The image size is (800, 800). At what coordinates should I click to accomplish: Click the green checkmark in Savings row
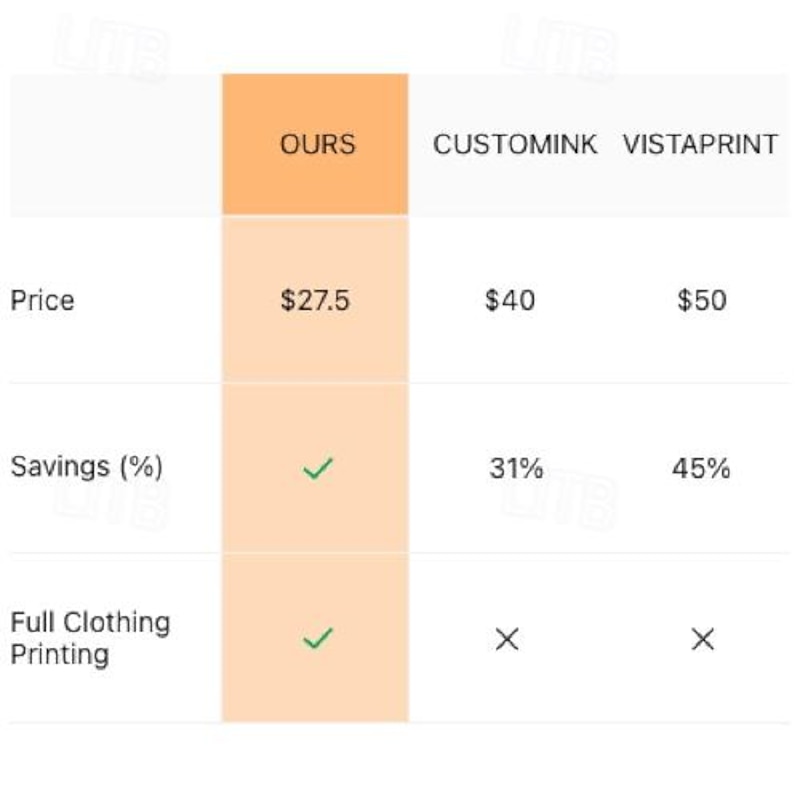tap(317, 468)
